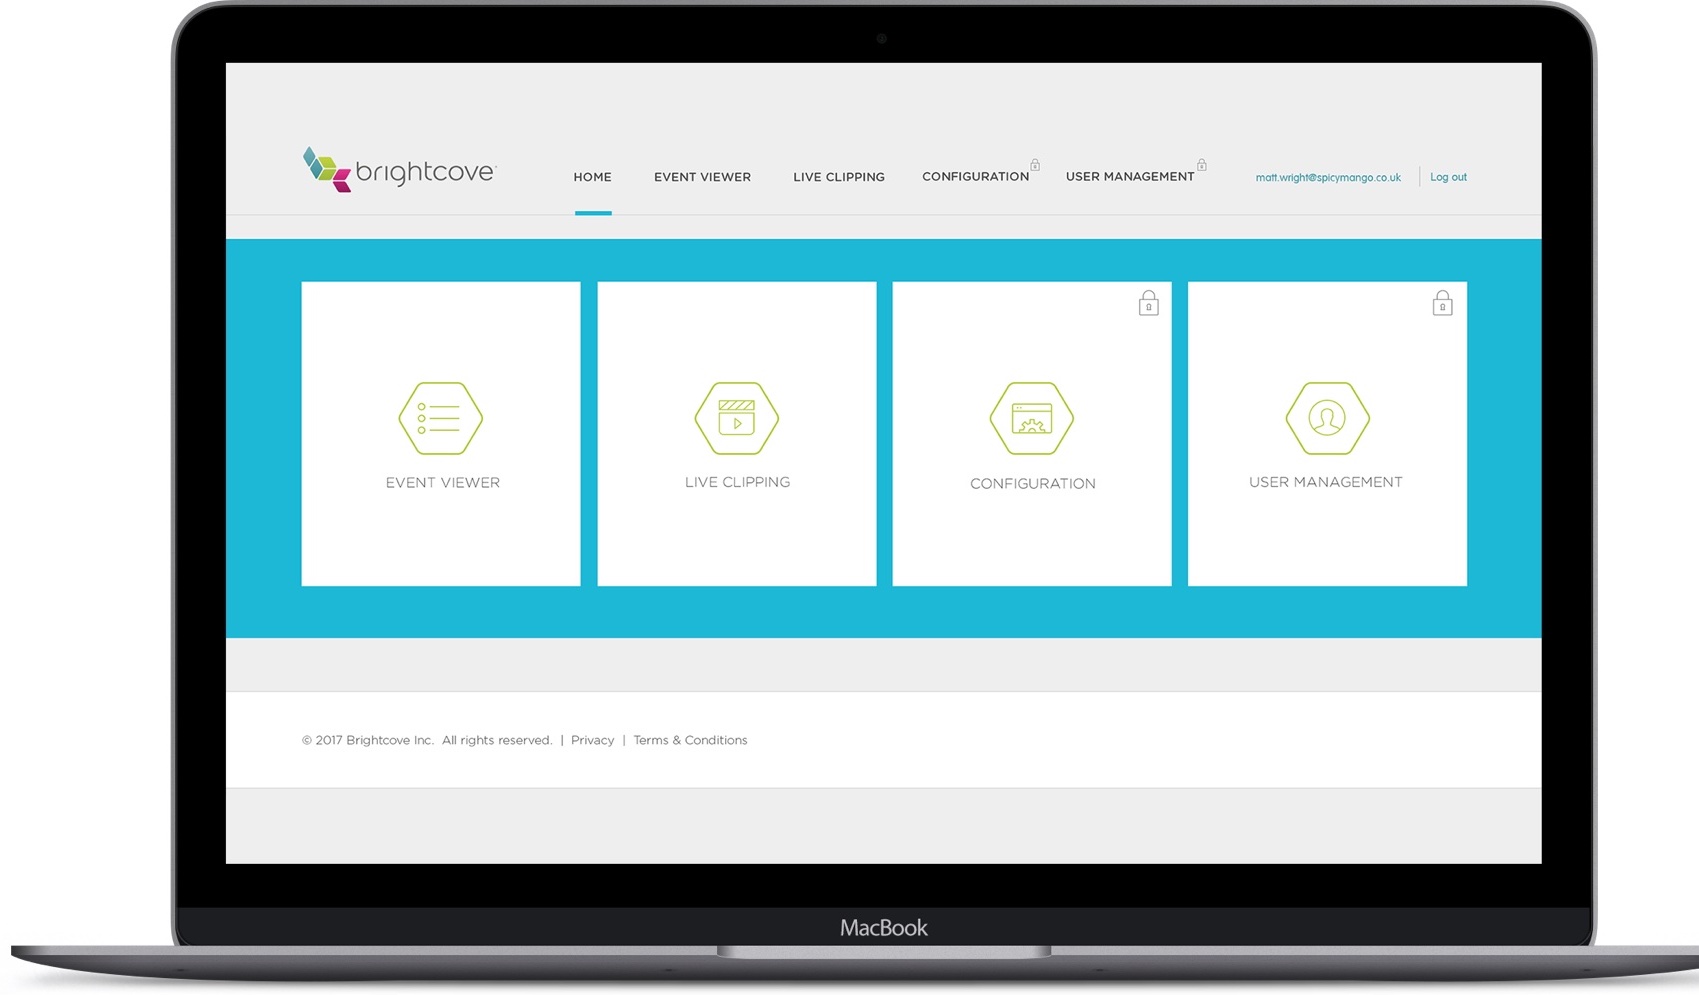1699x995 pixels.
Task: Open Live Clipping from the top navigation bar
Action: [838, 177]
